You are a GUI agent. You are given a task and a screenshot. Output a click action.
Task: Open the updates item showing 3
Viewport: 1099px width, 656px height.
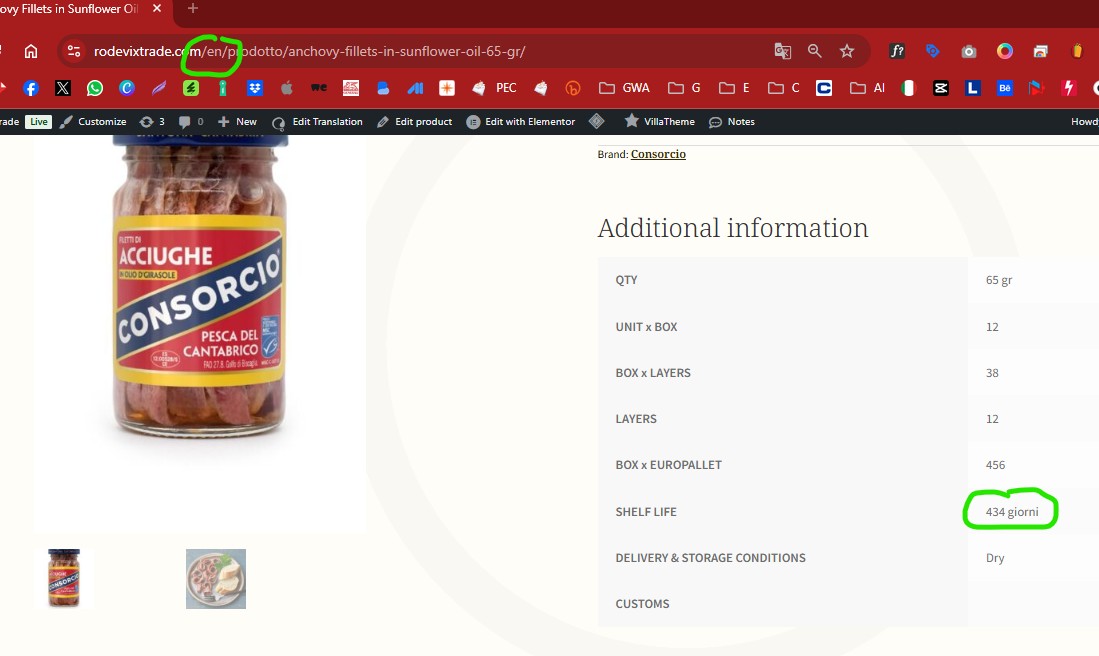coord(152,121)
